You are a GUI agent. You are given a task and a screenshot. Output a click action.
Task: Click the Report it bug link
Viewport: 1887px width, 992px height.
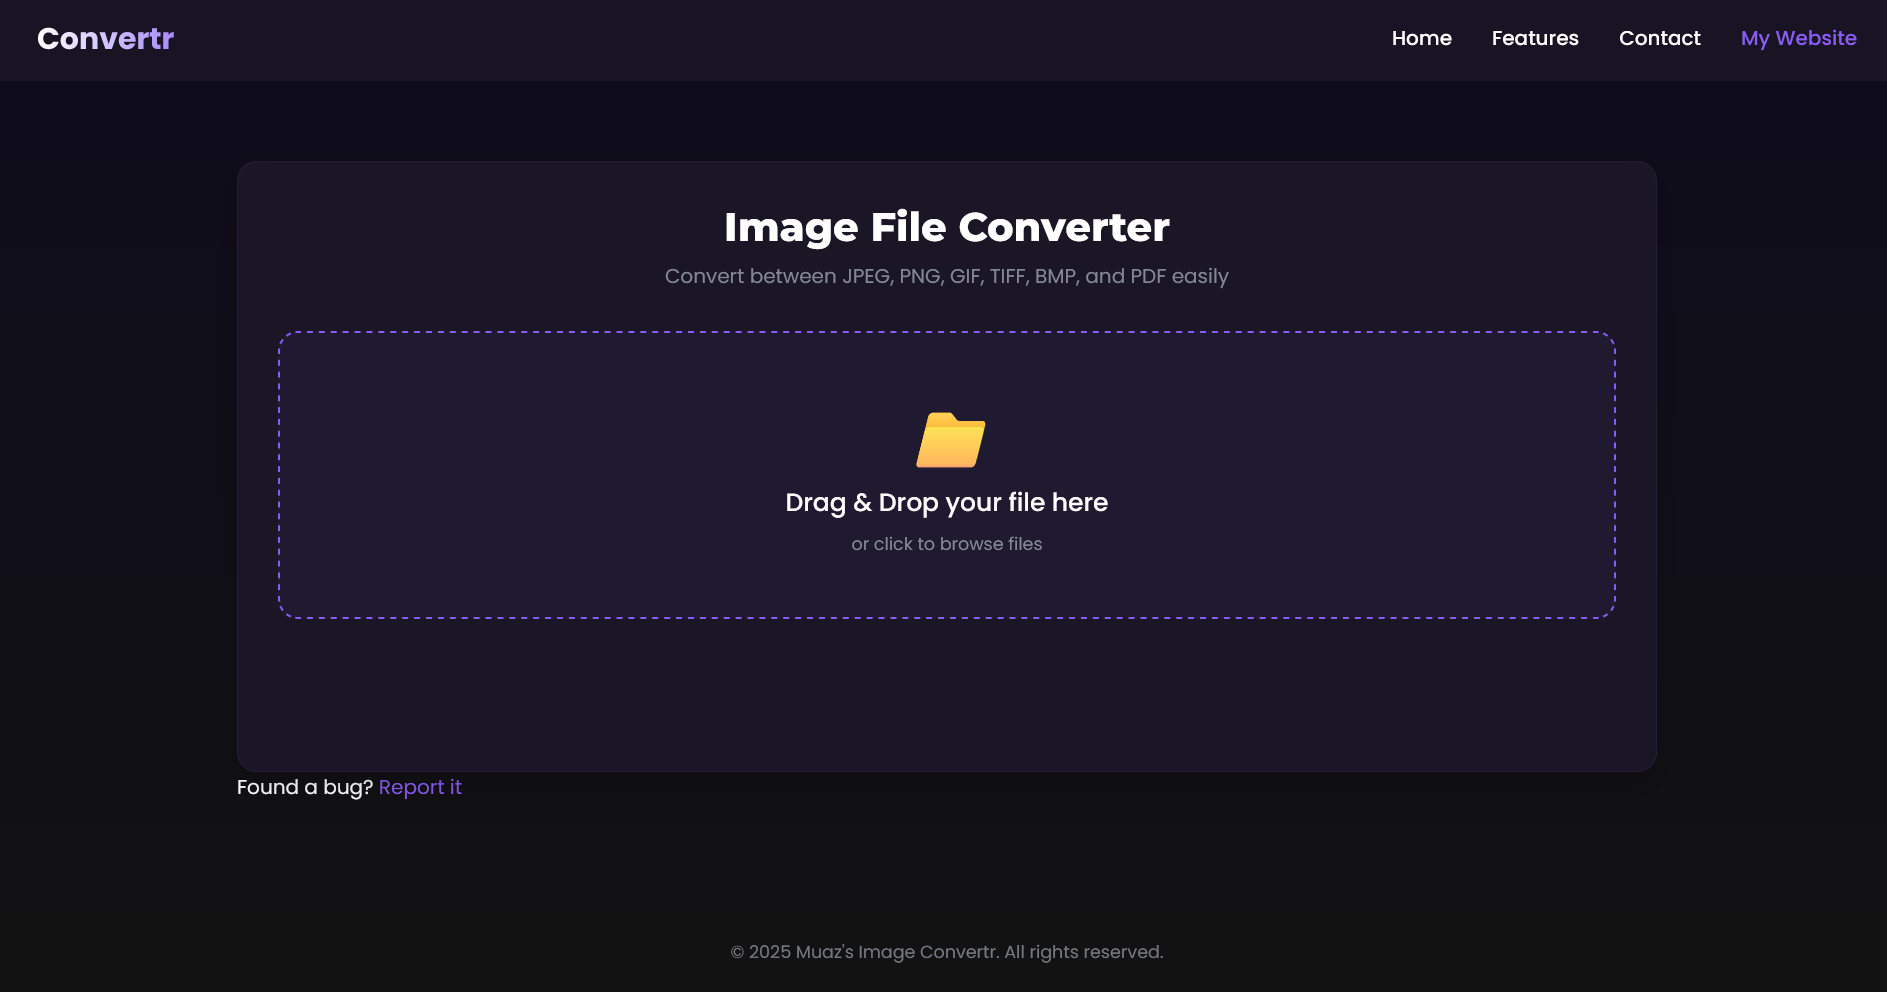click(x=420, y=788)
